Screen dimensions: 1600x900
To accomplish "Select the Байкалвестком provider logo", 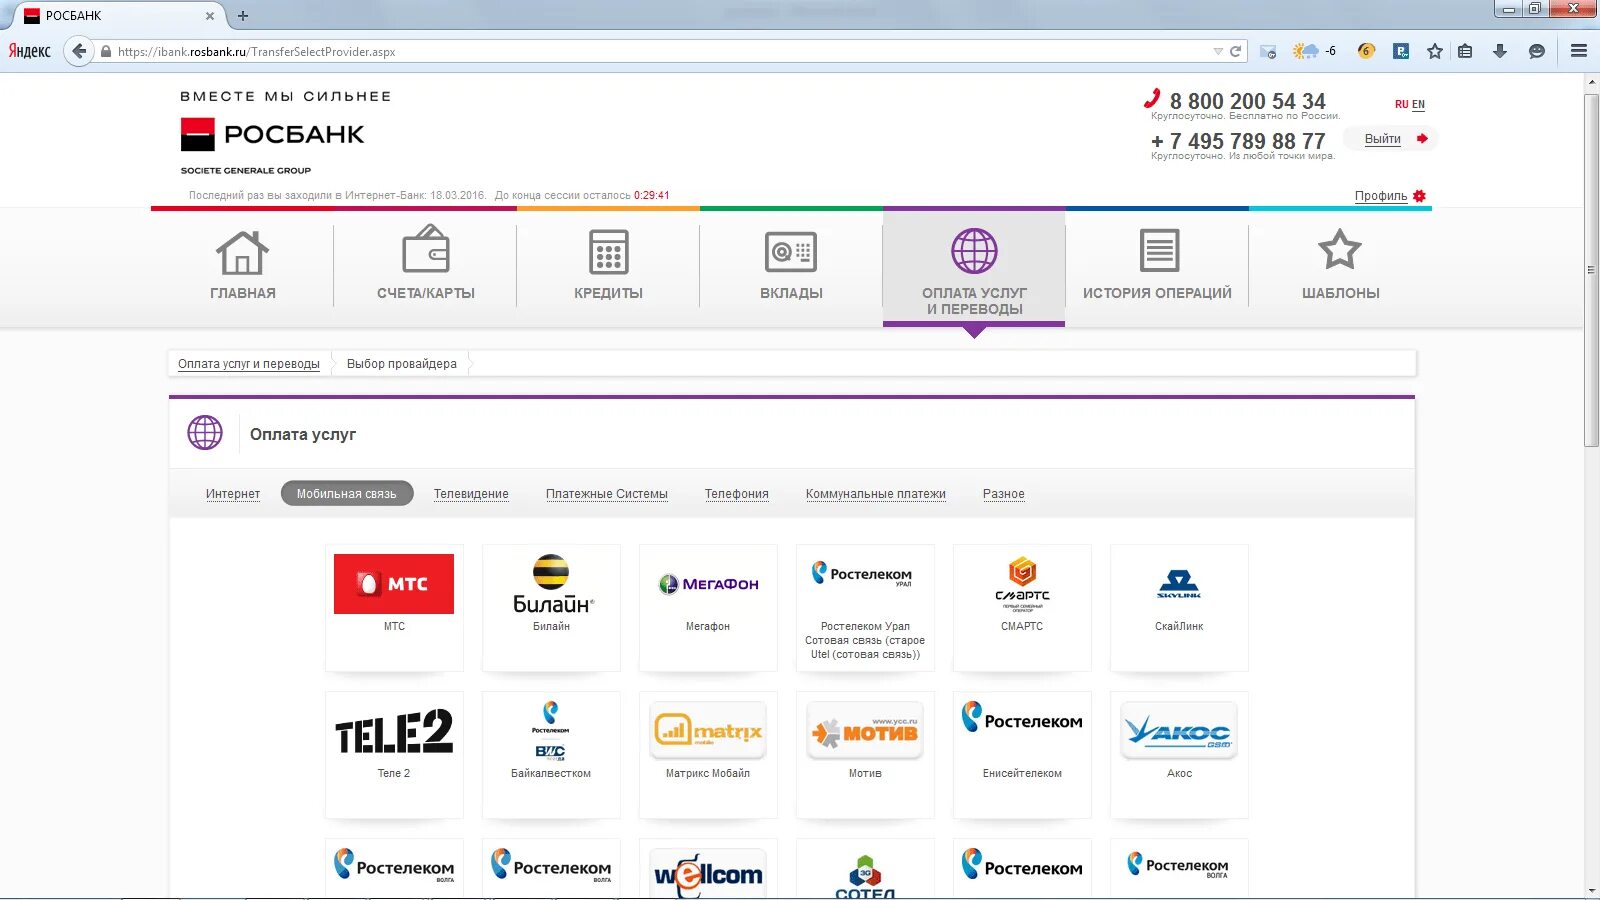I will point(551,731).
